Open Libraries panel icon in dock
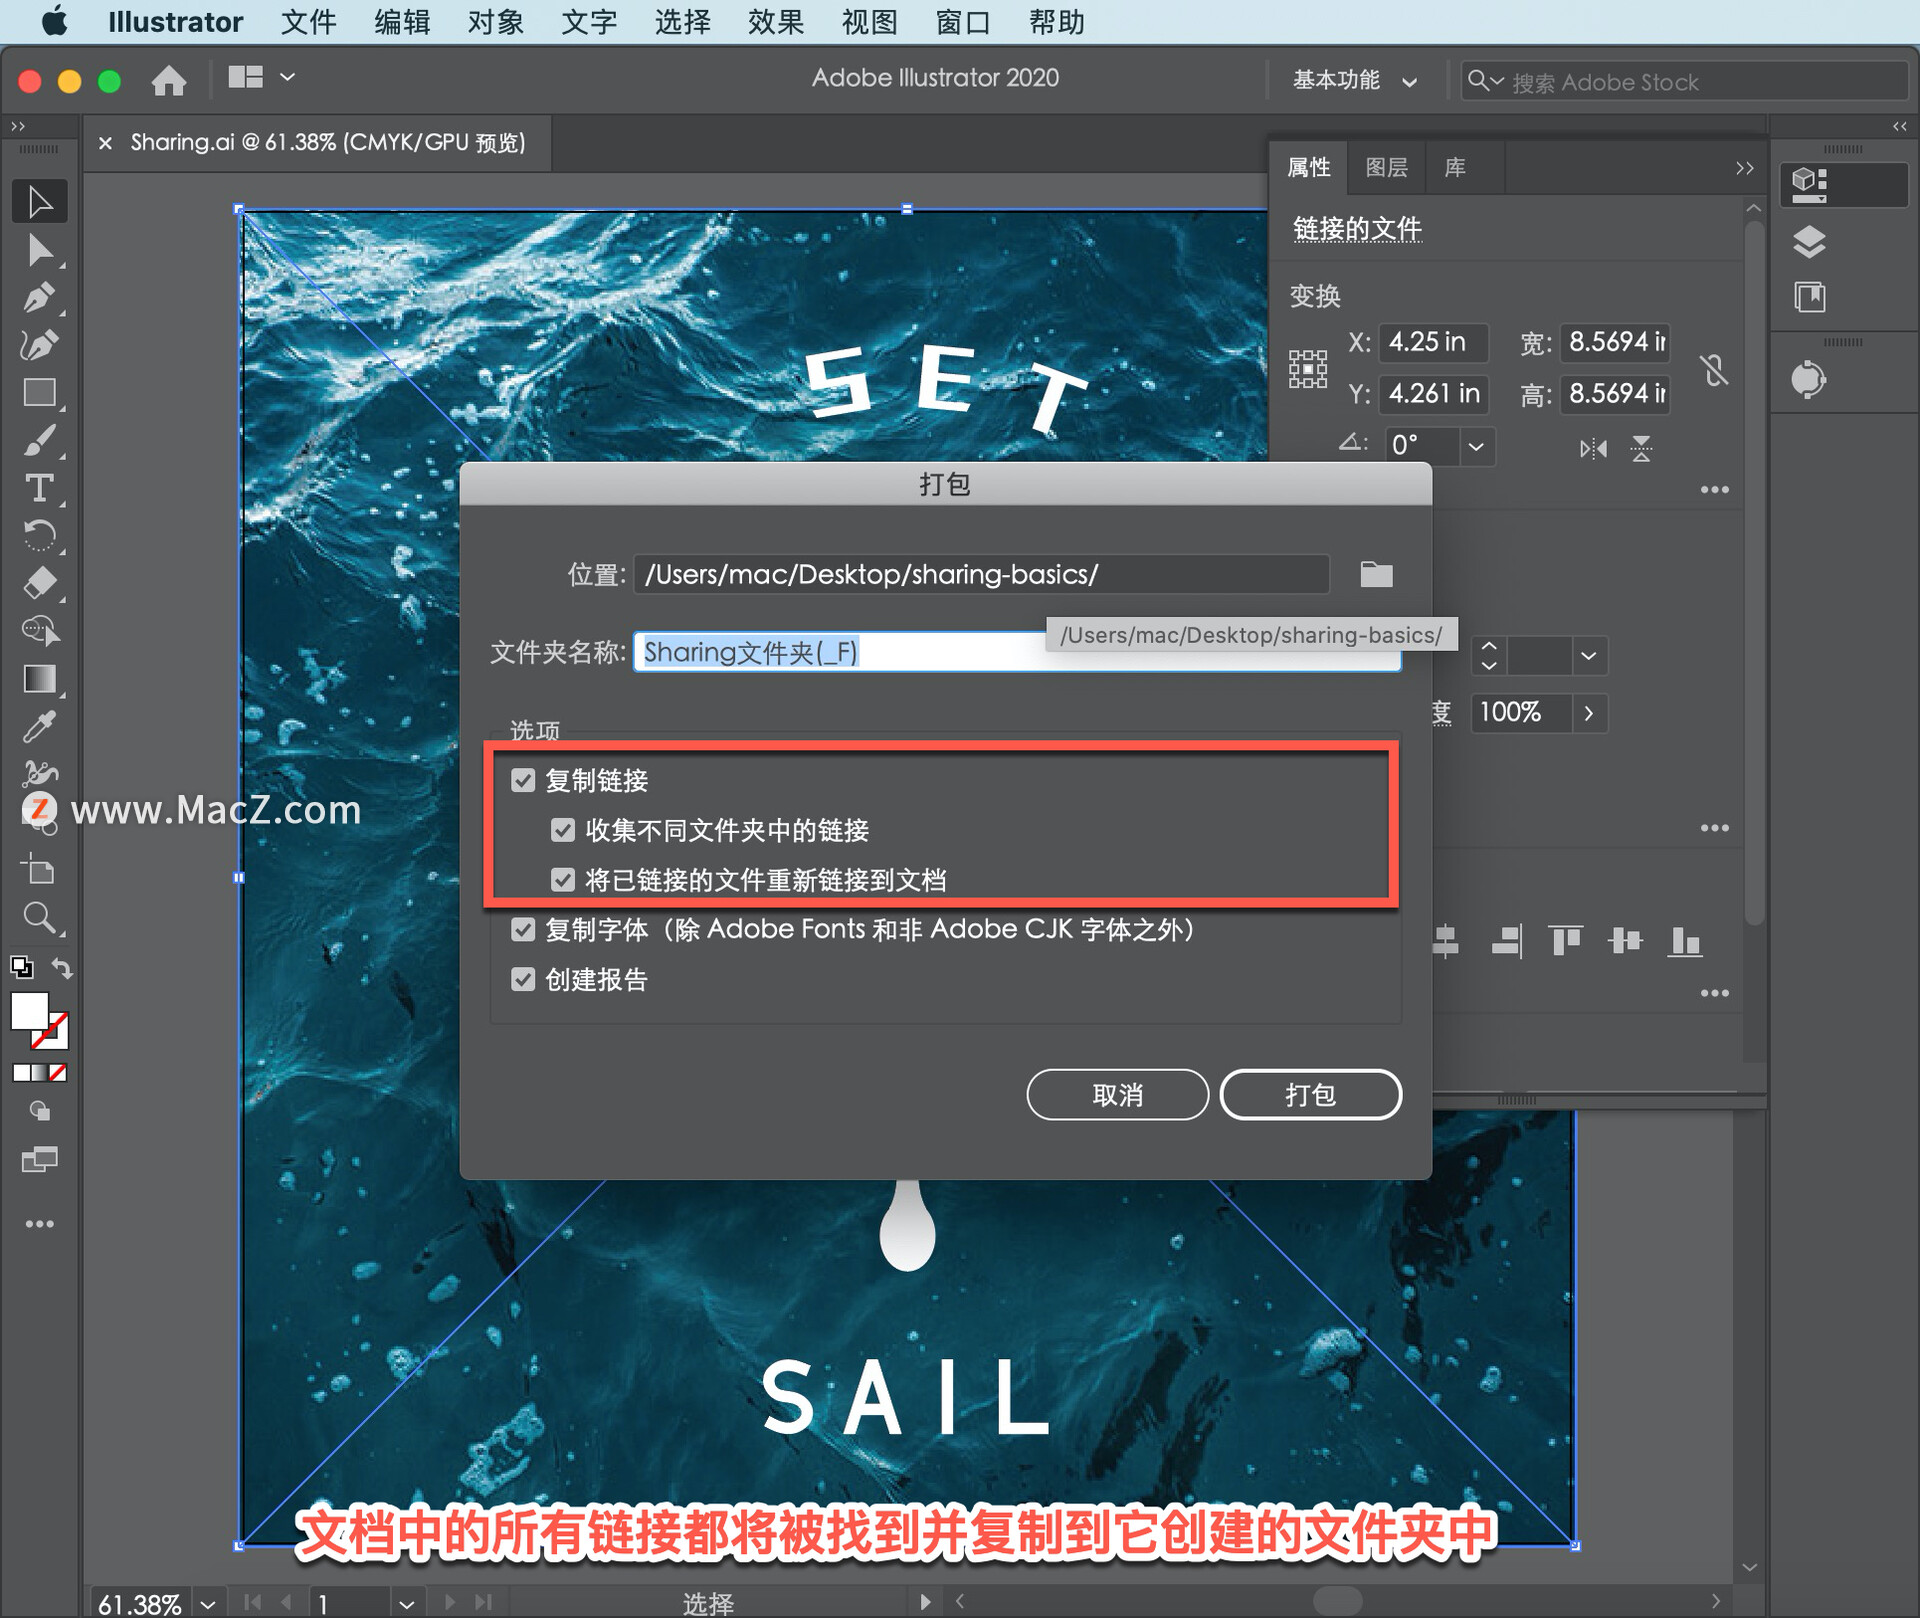The width and height of the screenshot is (1920, 1618). point(1810,297)
